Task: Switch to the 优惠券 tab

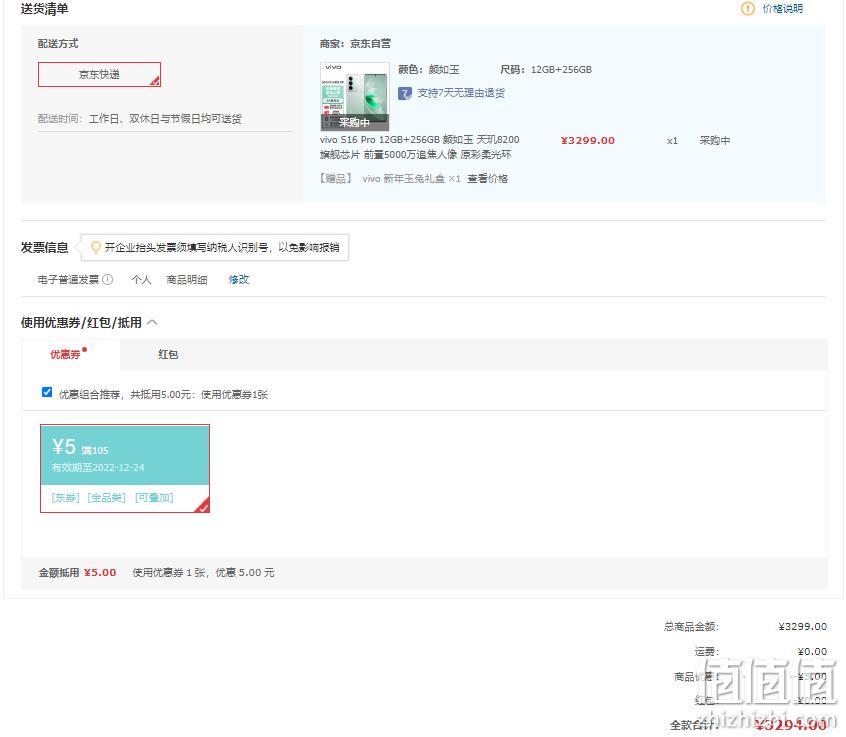Action: tap(65, 354)
